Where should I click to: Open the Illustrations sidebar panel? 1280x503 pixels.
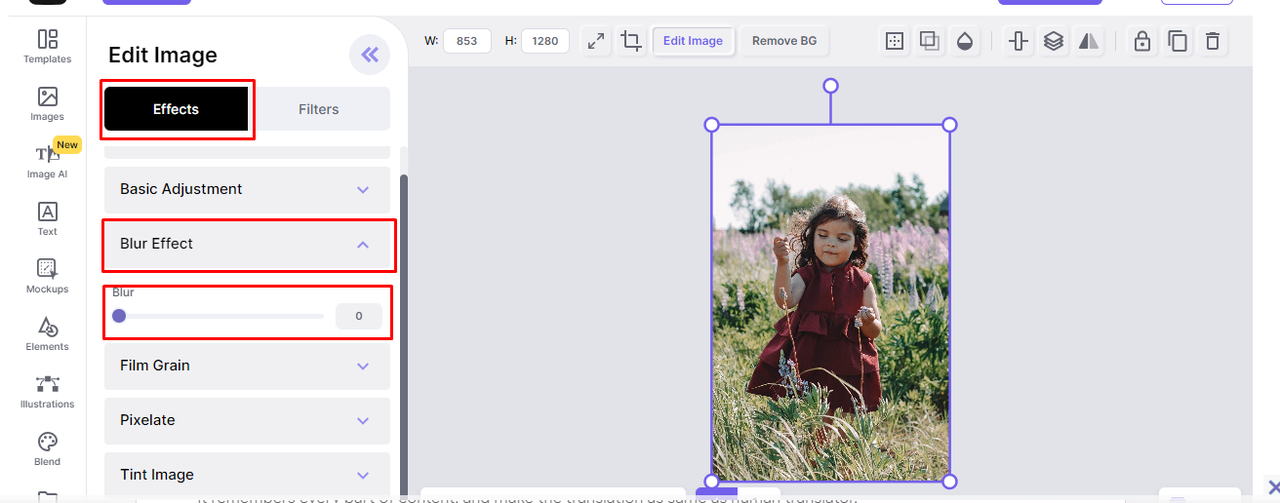click(47, 391)
